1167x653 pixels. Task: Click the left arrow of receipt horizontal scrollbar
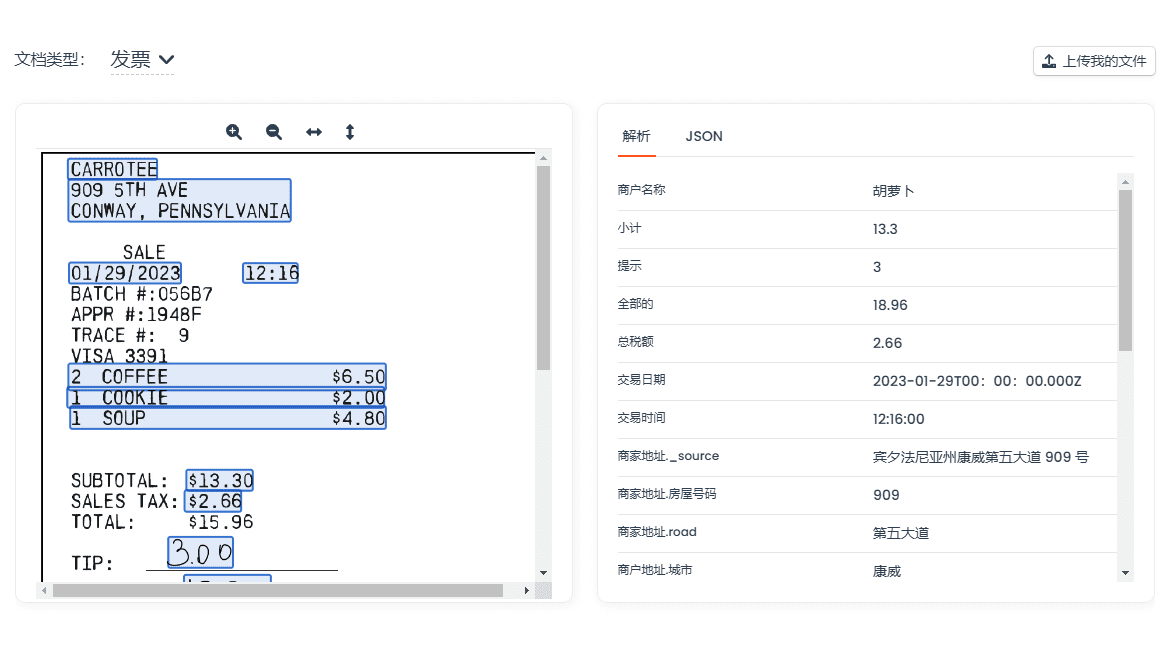(x=44, y=590)
